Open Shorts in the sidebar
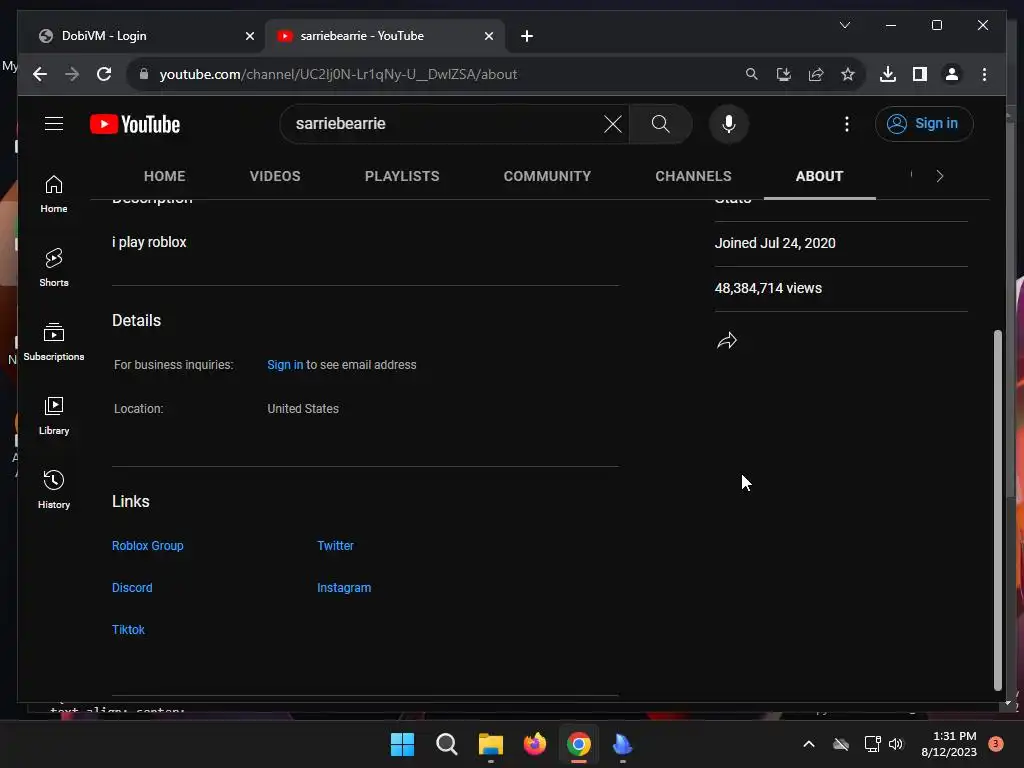 coord(54,268)
